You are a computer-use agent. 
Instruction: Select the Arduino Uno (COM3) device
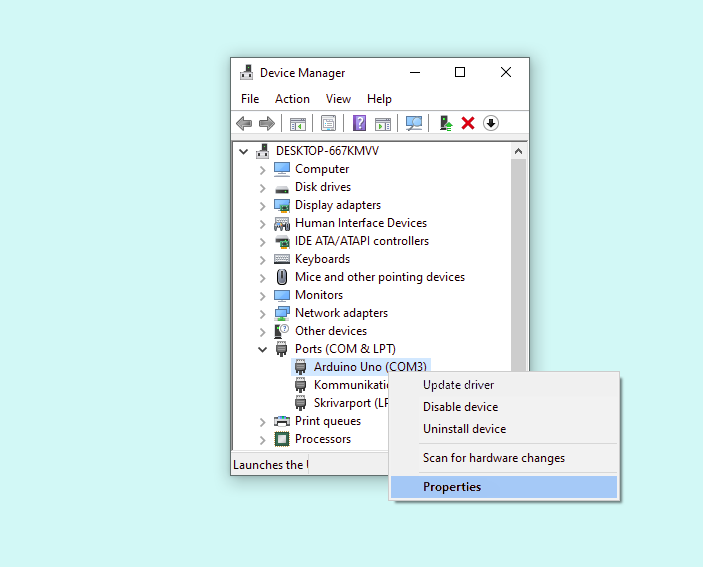370,367
